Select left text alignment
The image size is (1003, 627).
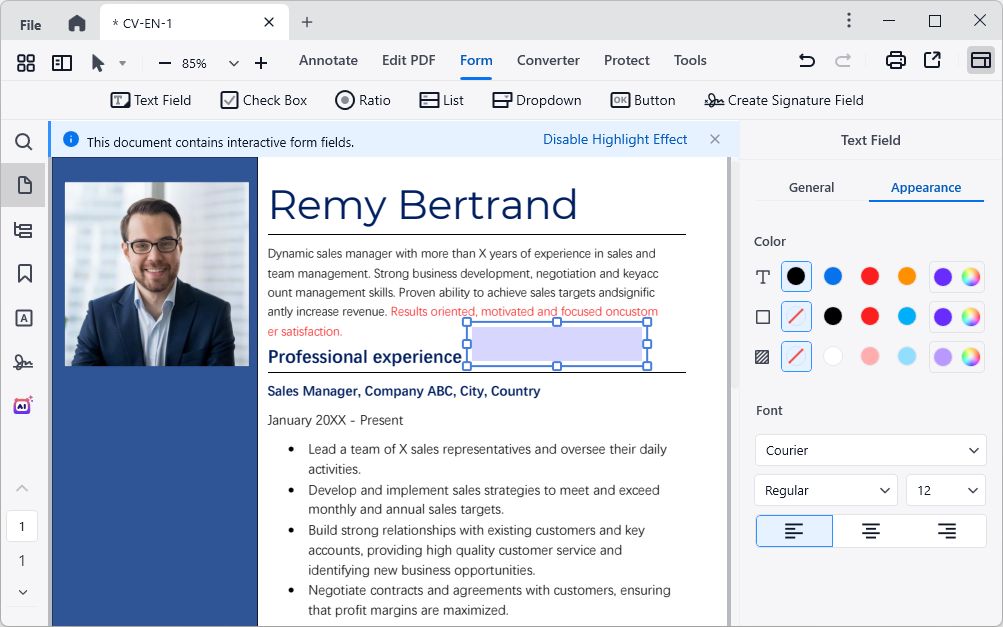(794, 531)
